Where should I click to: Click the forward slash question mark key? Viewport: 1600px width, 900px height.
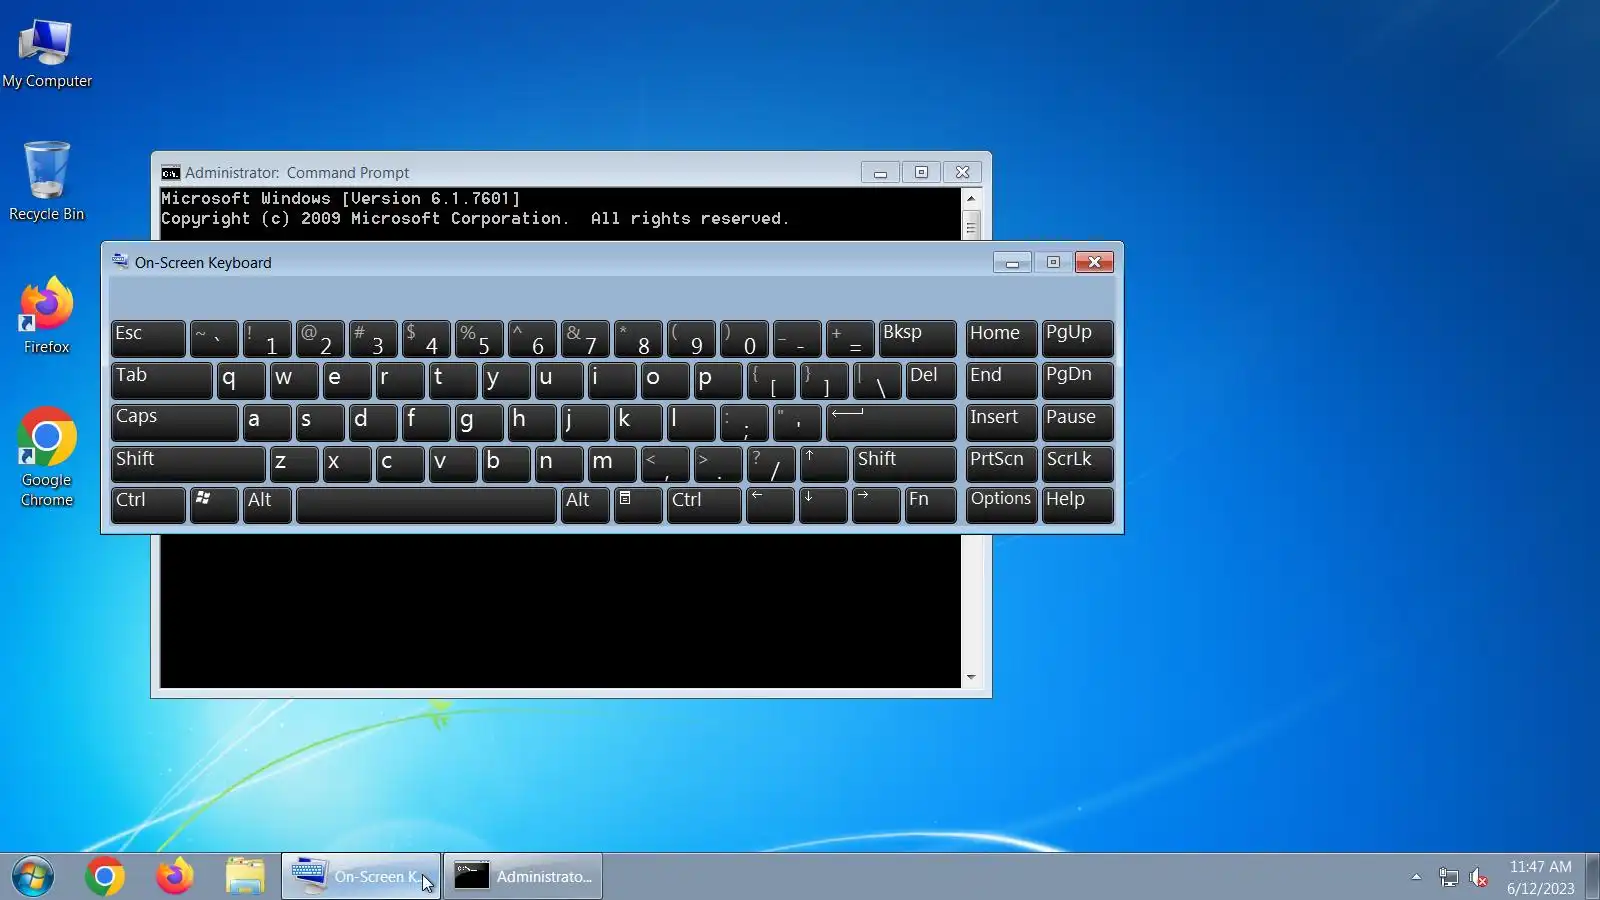pyautogui.click(x=771, y=465)
